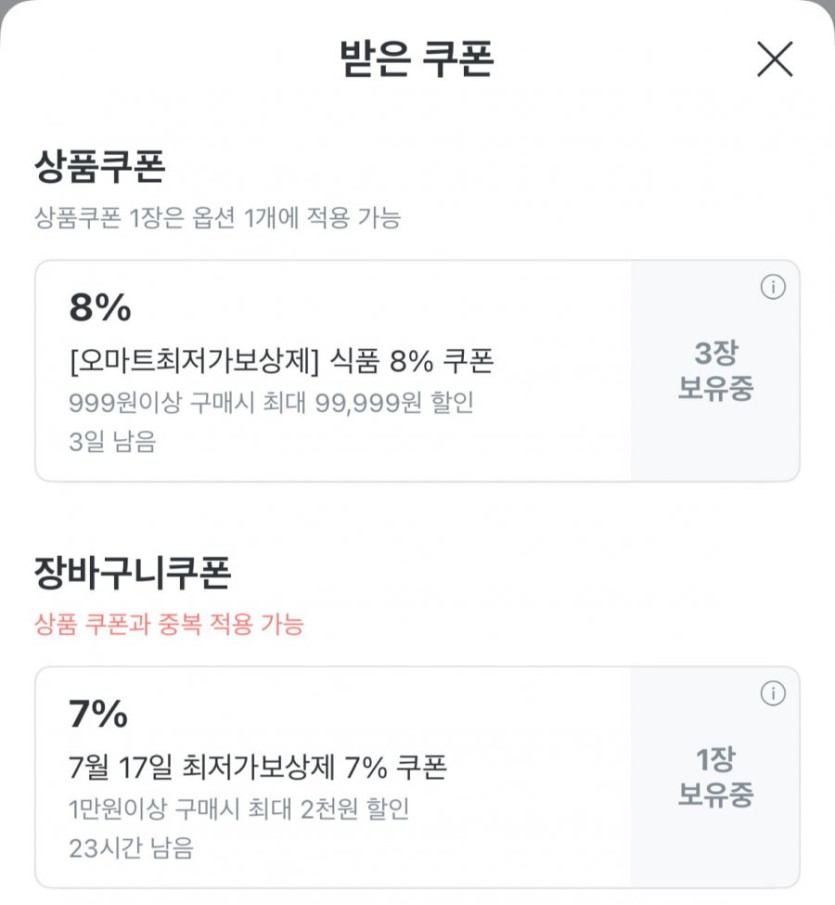
Task: Click the 1만원이상 구매시 최대 2천원 할인 text
Action: coord(240,809)
